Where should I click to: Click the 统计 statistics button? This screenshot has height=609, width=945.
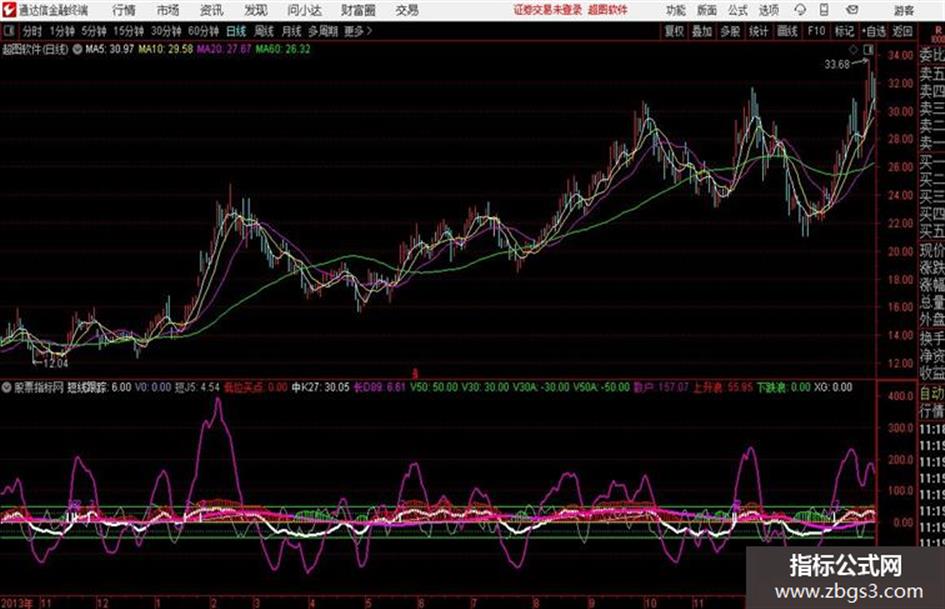pos(759,31)
